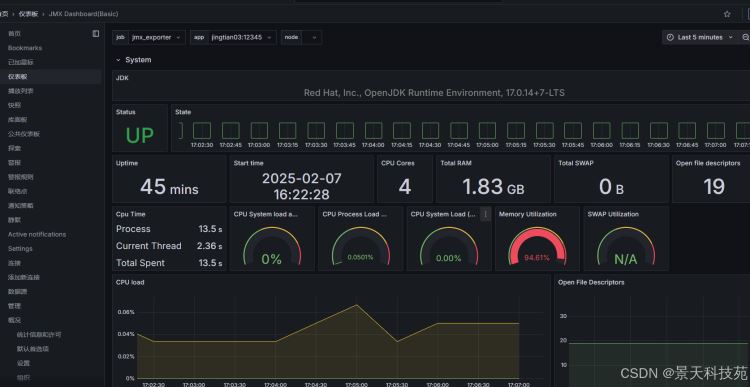This screenshot has height=387, width=750.
Task: Click the 仪表板 breadcrumb link
Action: pyautogui.click(x=28, y=14)
